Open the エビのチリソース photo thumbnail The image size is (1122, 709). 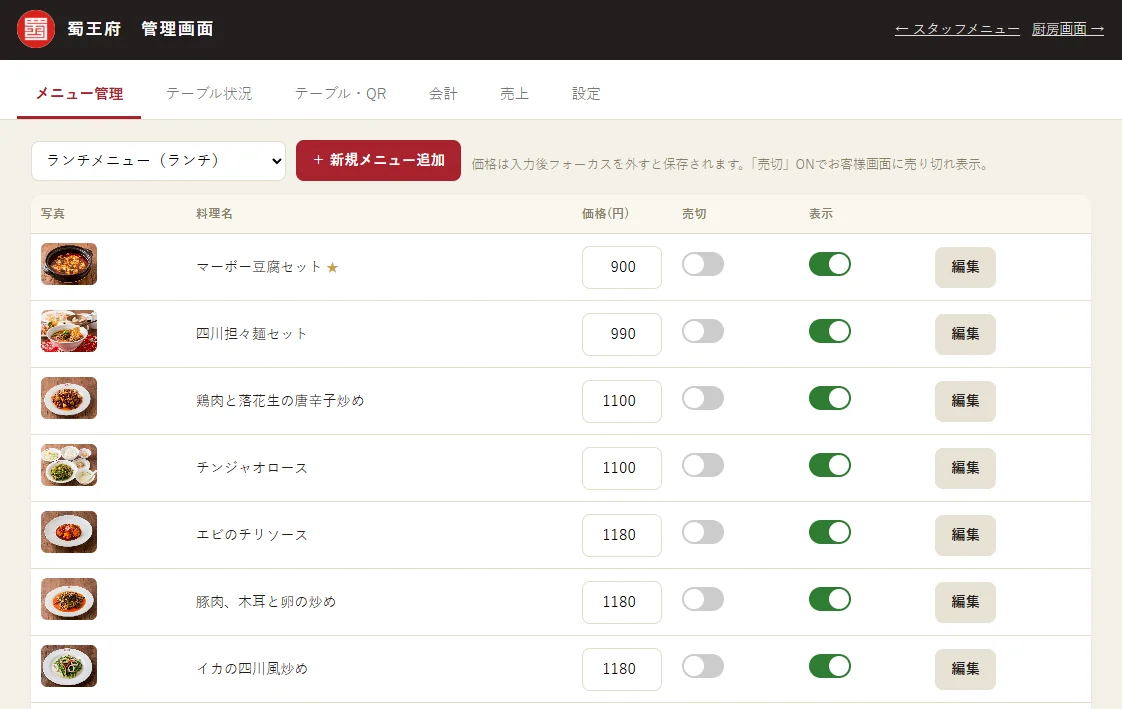click(x=69, y=532)
